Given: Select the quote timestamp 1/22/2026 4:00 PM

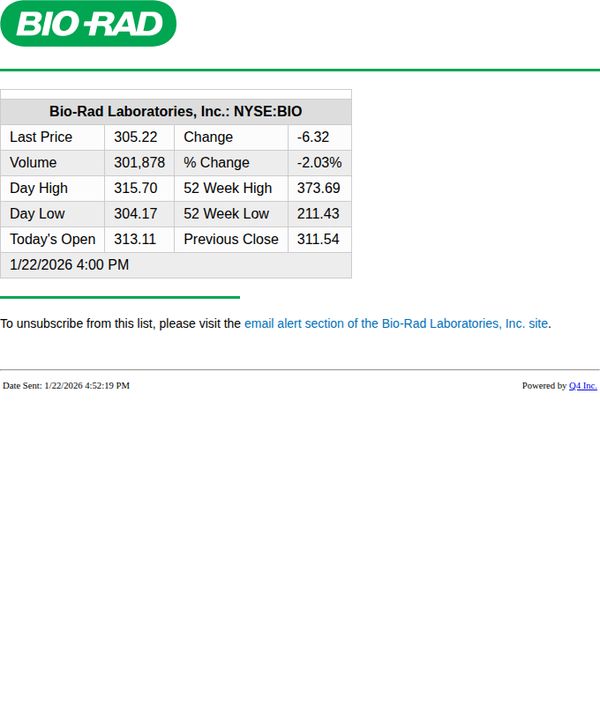Looking at the screenshot, I should coord(69,265).
